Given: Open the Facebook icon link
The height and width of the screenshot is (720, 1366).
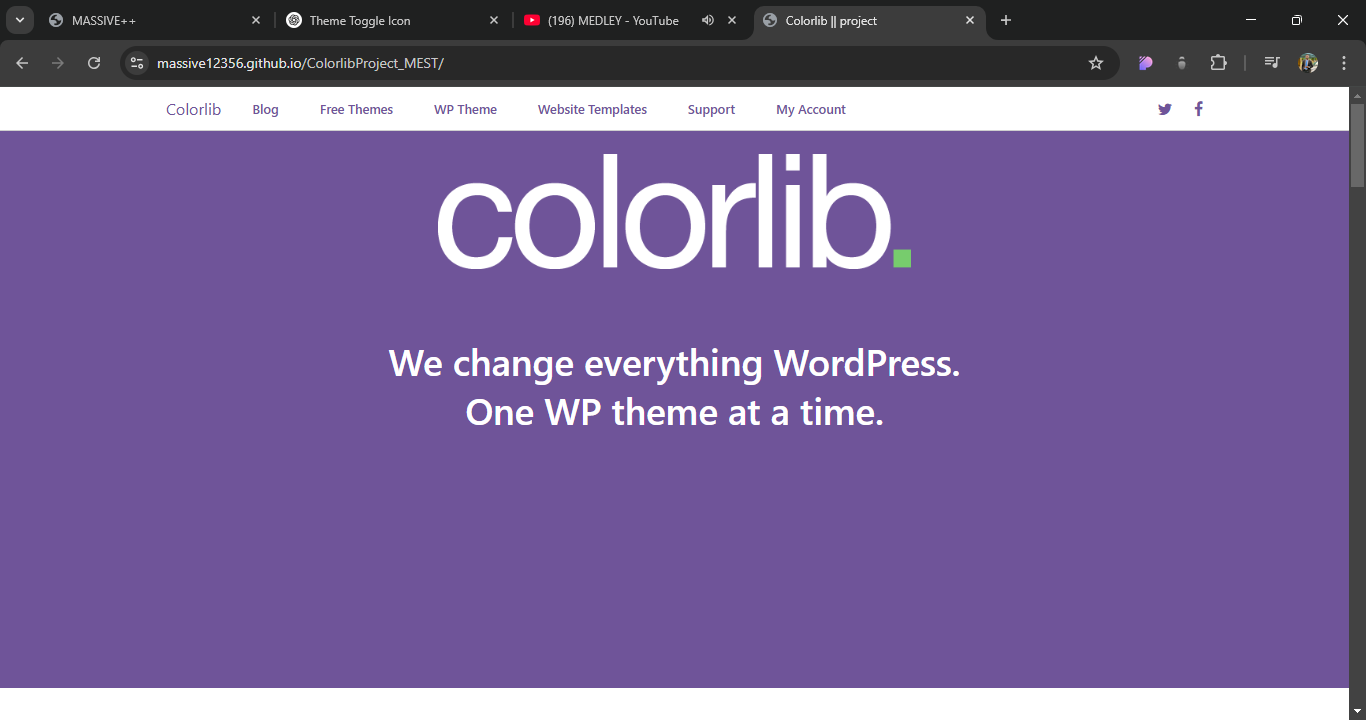Looking at the screenshot, I should [1198, 109].
